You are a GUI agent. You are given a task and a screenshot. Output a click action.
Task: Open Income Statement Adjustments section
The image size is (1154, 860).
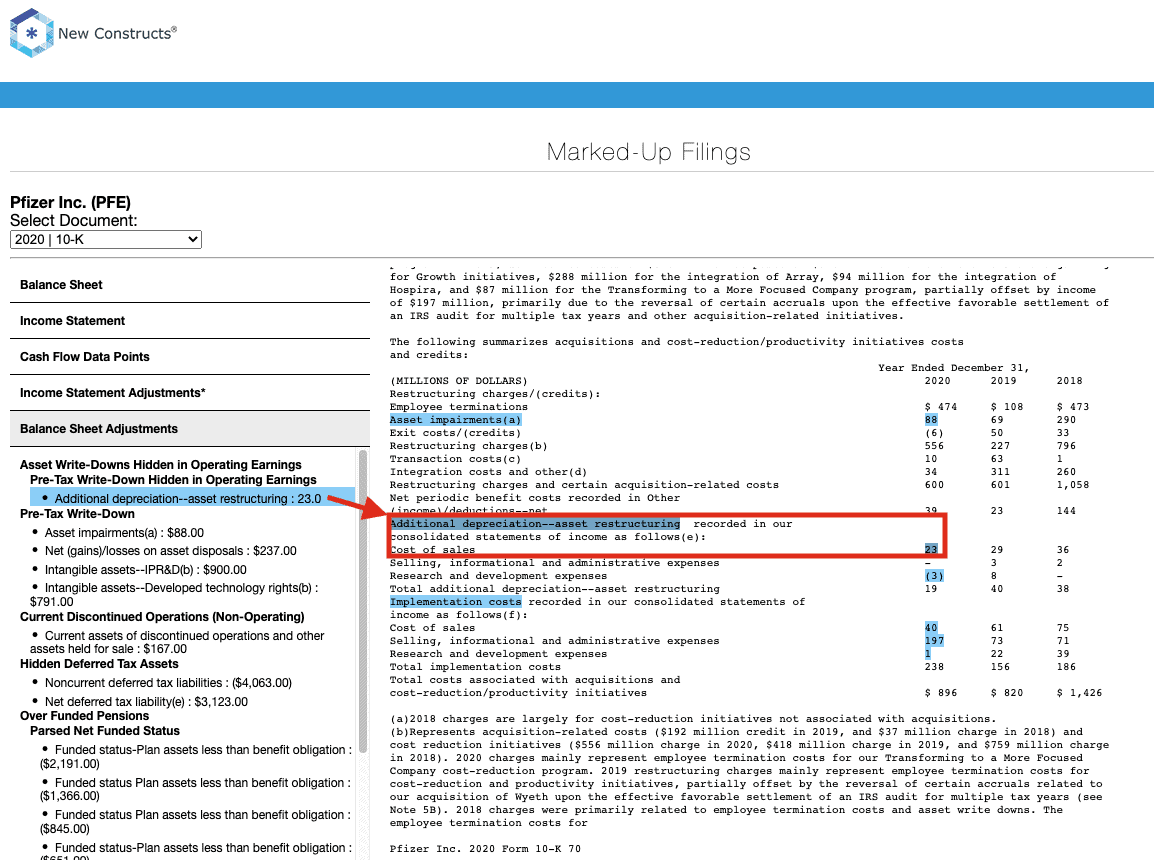[190, 393]
